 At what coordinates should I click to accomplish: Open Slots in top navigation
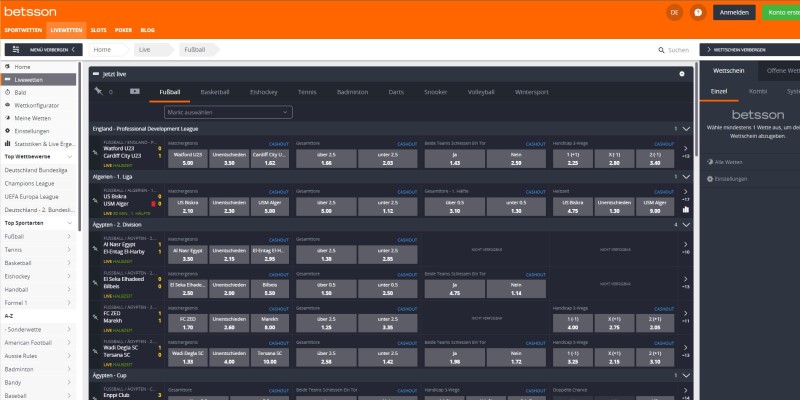[98, 30]
